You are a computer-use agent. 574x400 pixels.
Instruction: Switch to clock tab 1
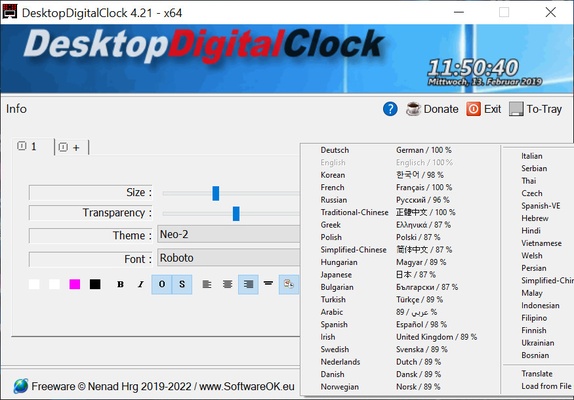click(34, 147)
